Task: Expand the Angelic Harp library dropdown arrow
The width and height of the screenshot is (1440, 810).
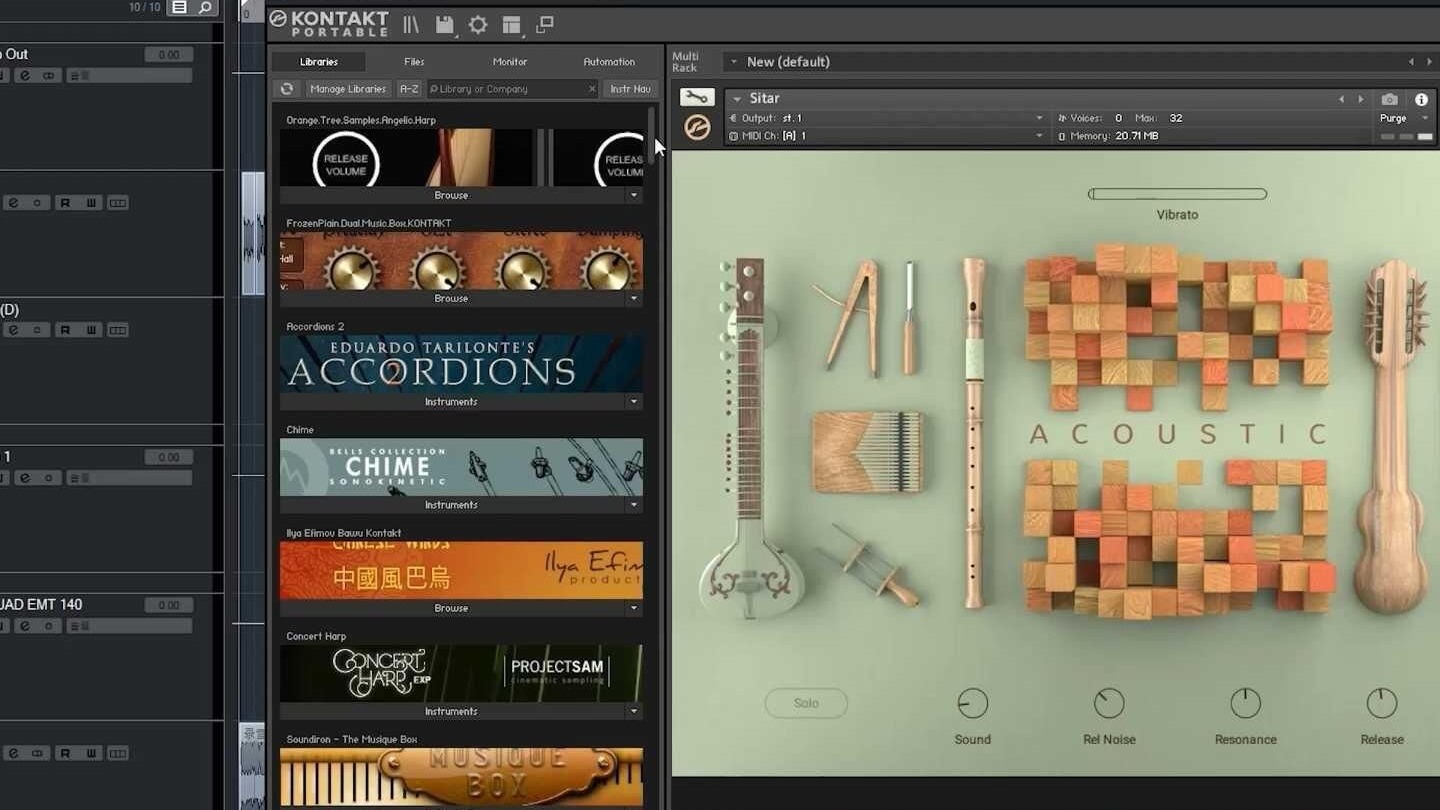Action: pyautogui.click(x=633, y=196)
